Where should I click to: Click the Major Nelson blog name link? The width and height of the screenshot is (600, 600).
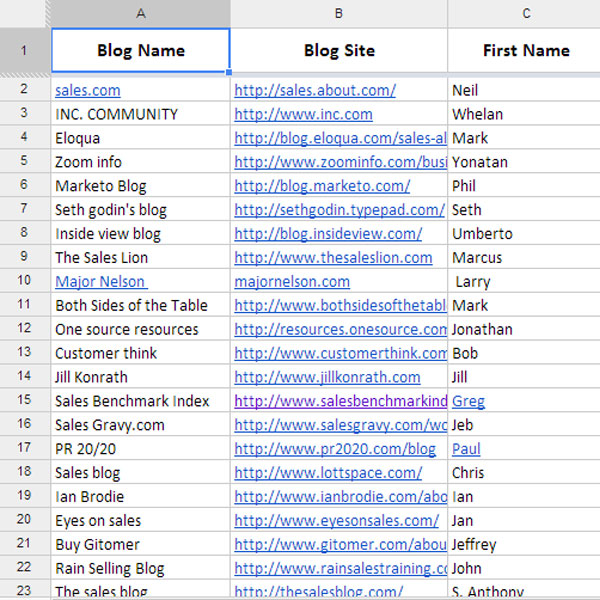point(100,282)
